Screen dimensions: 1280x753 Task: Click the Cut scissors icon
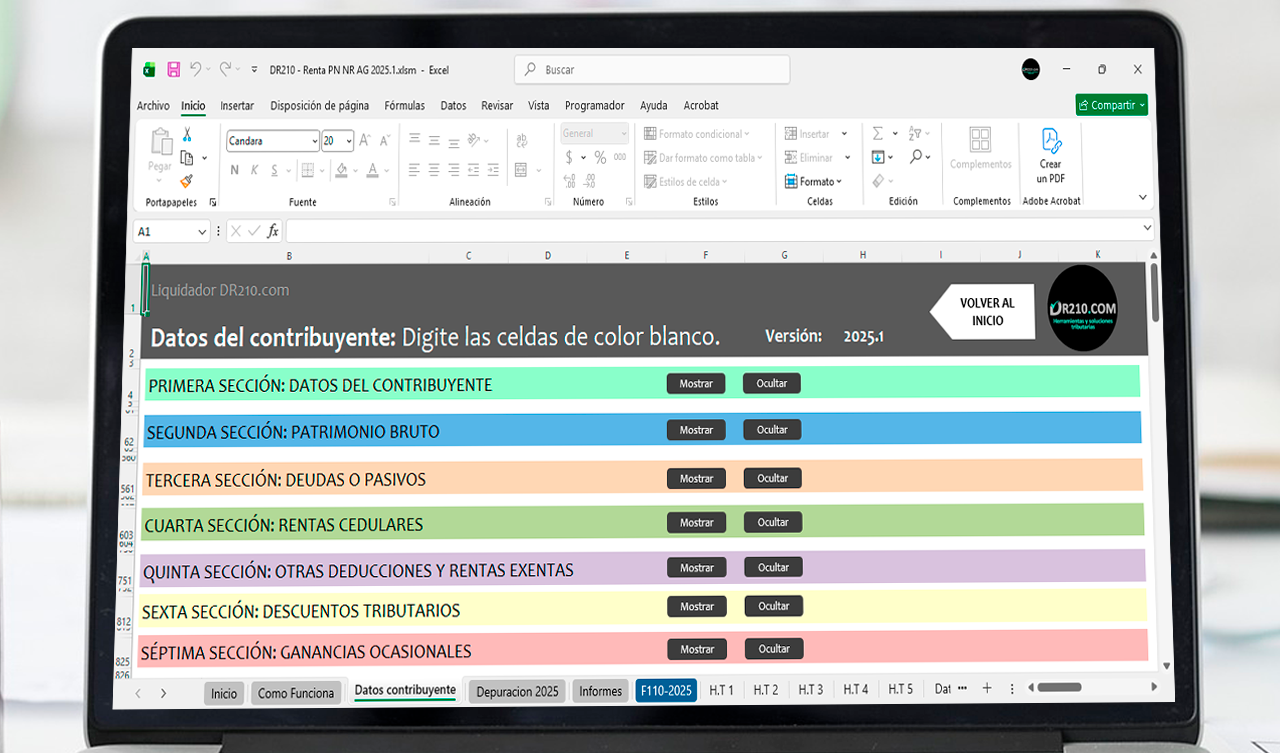[187, 135]
